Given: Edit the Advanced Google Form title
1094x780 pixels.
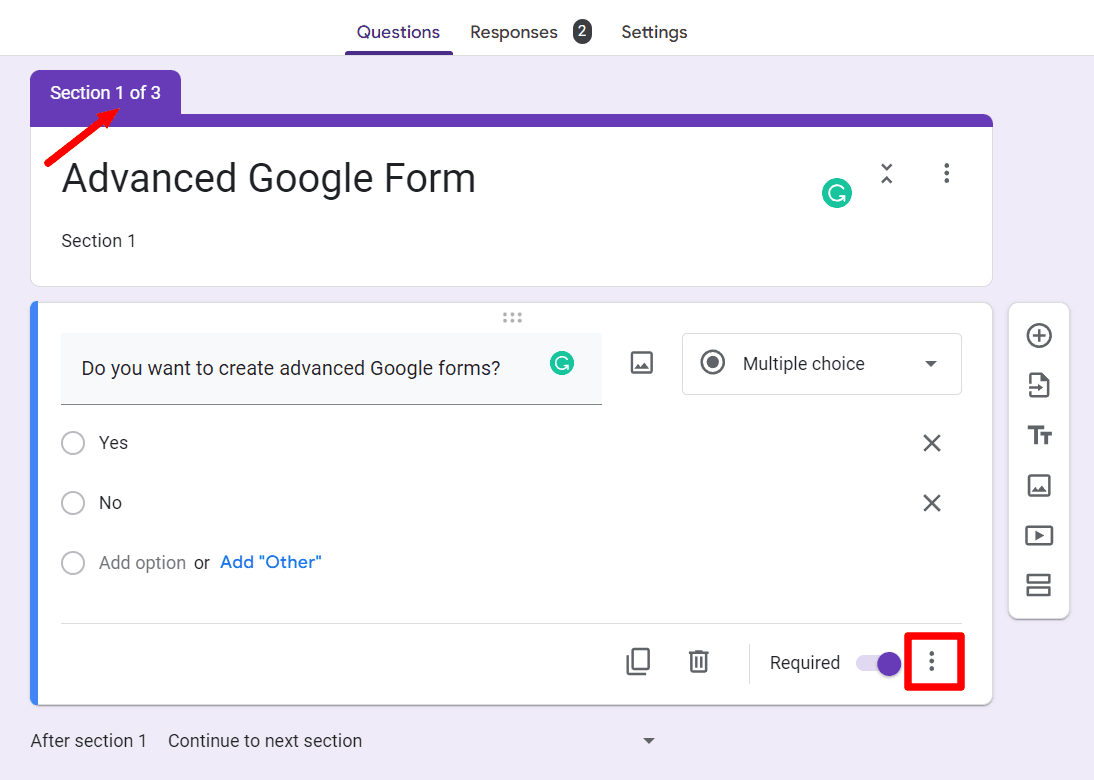Looking at the screenshot, I should [x=269, y=179].
